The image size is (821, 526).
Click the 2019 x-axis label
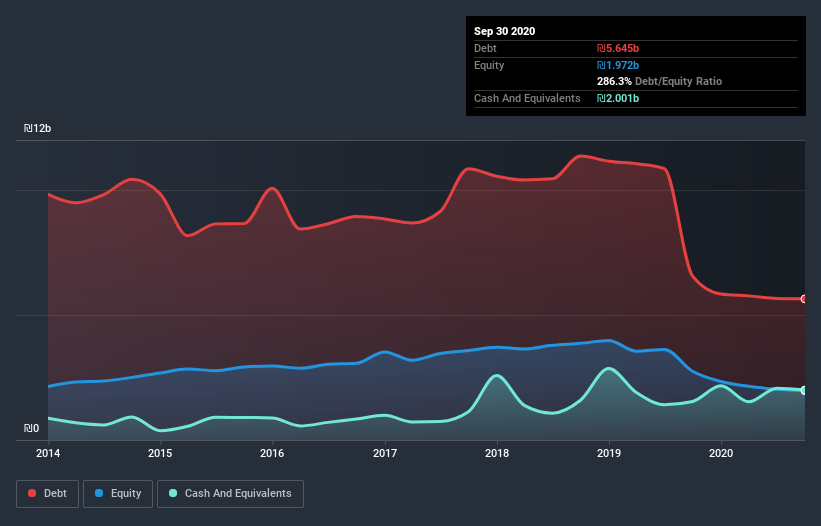point(609,453)
